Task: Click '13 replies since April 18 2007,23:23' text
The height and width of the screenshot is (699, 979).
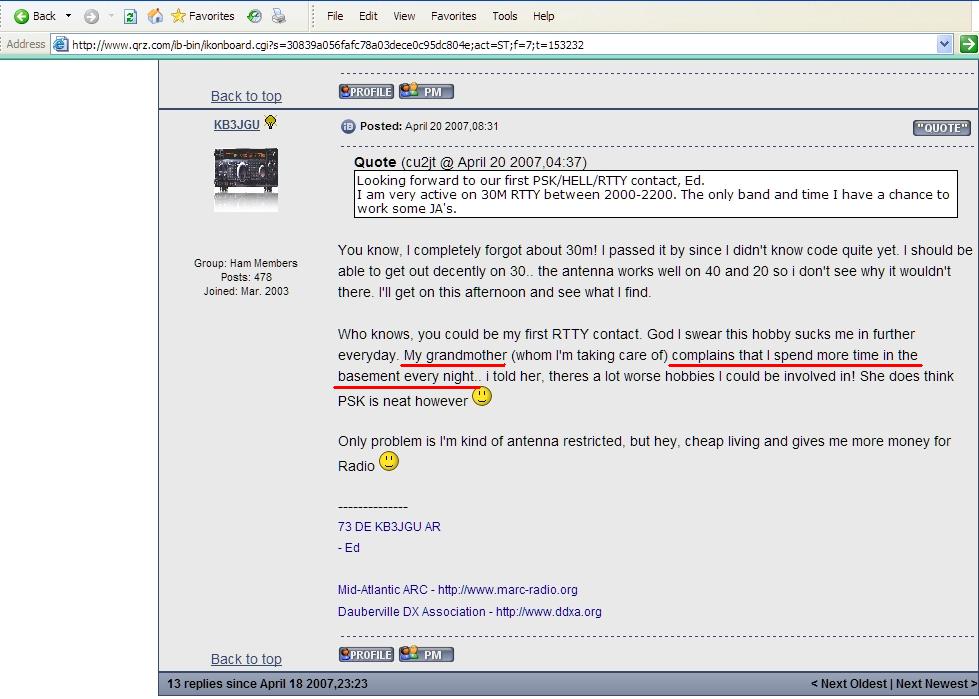Action: pyautogui.click(x=267, y=684)
